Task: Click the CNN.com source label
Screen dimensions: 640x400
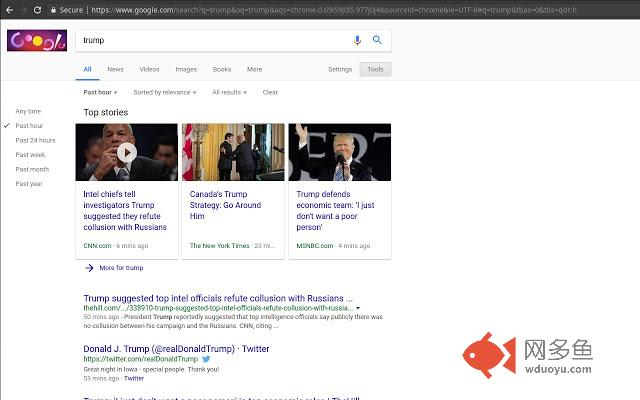Action: [97, 246]
